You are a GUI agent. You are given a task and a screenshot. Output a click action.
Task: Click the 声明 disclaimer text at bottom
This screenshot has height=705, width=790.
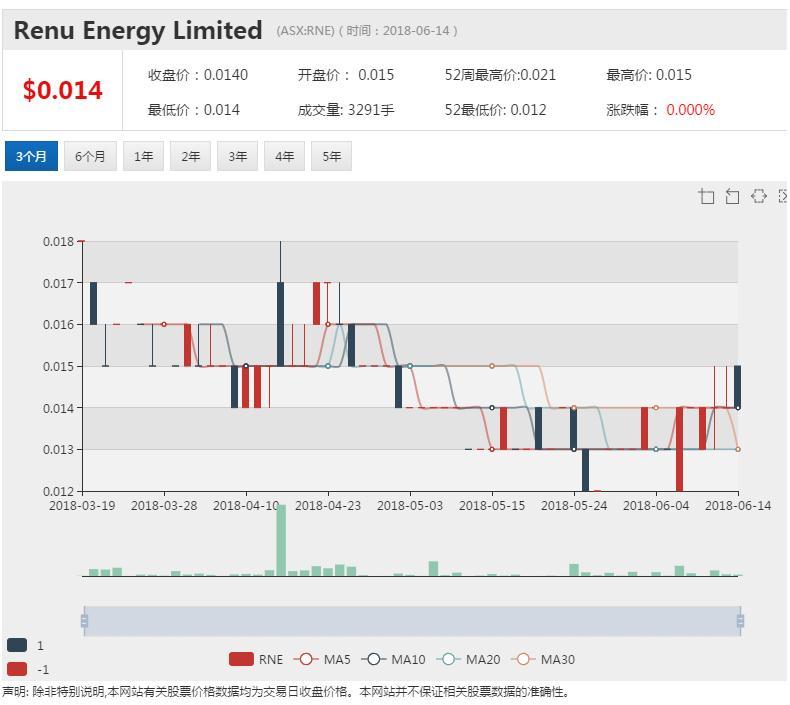[286, 692]
